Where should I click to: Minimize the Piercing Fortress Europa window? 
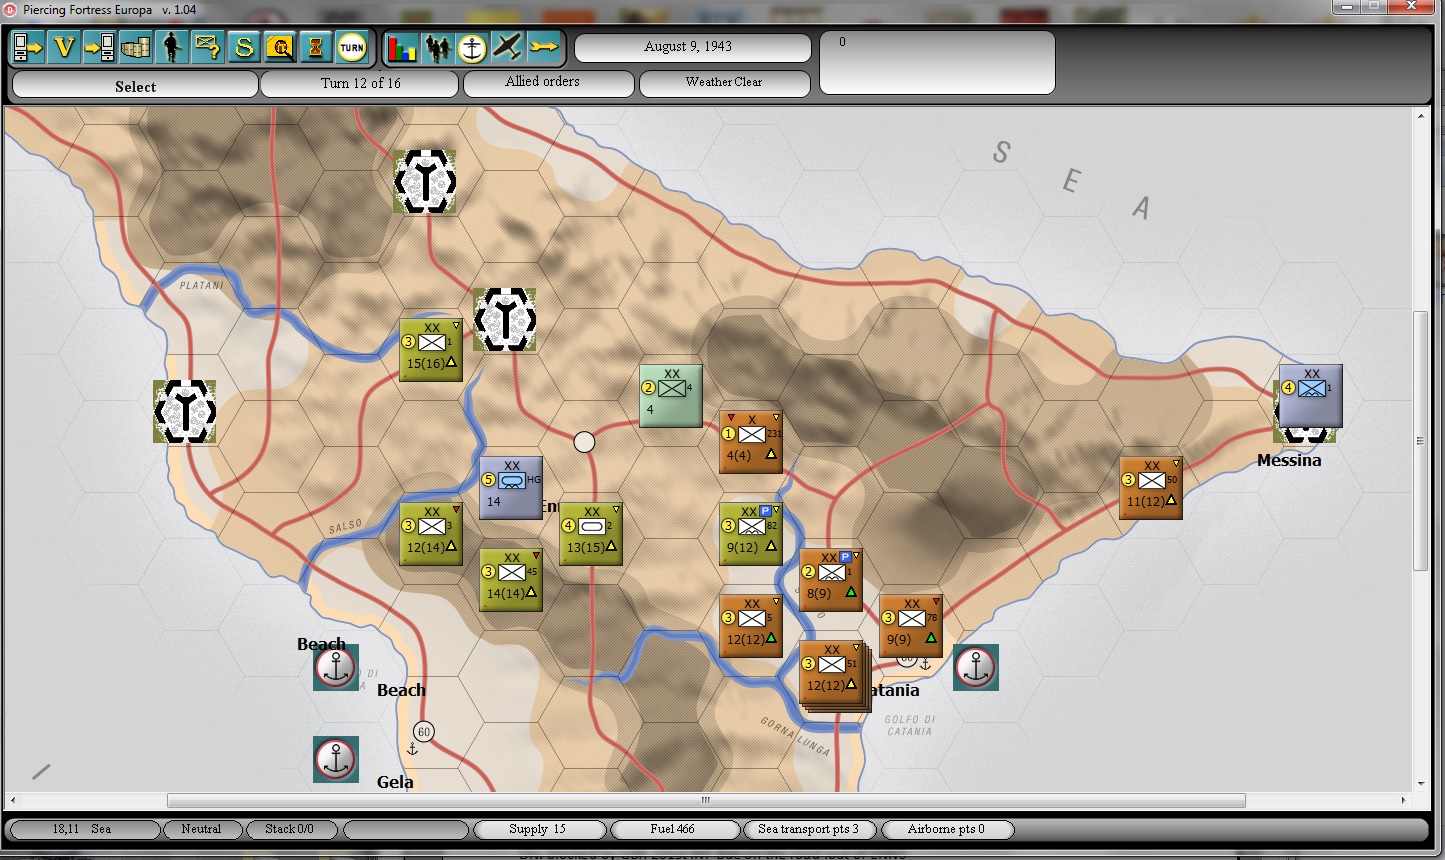pos(1346,7)
